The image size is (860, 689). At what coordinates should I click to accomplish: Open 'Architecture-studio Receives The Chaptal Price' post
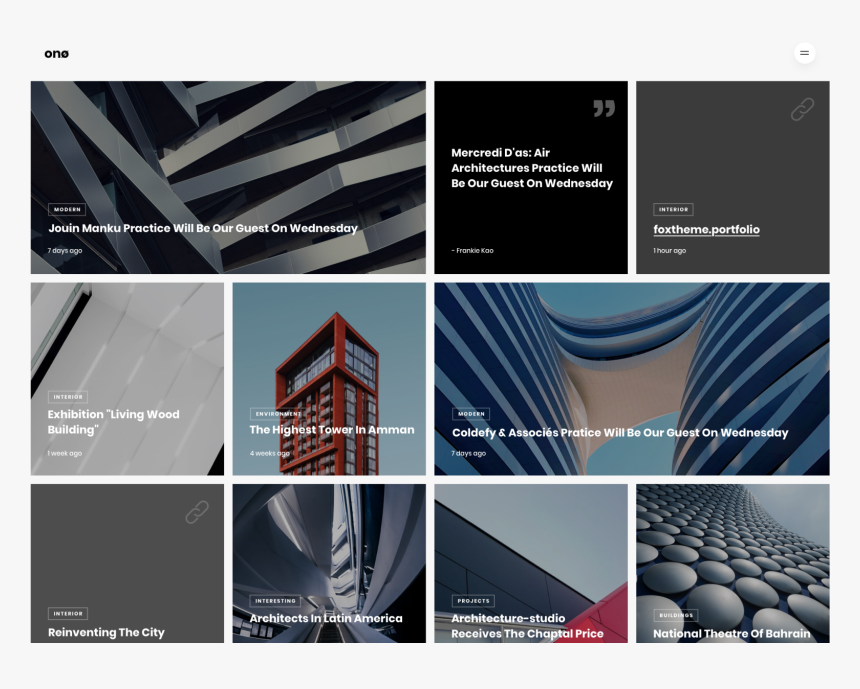point(527,626)
